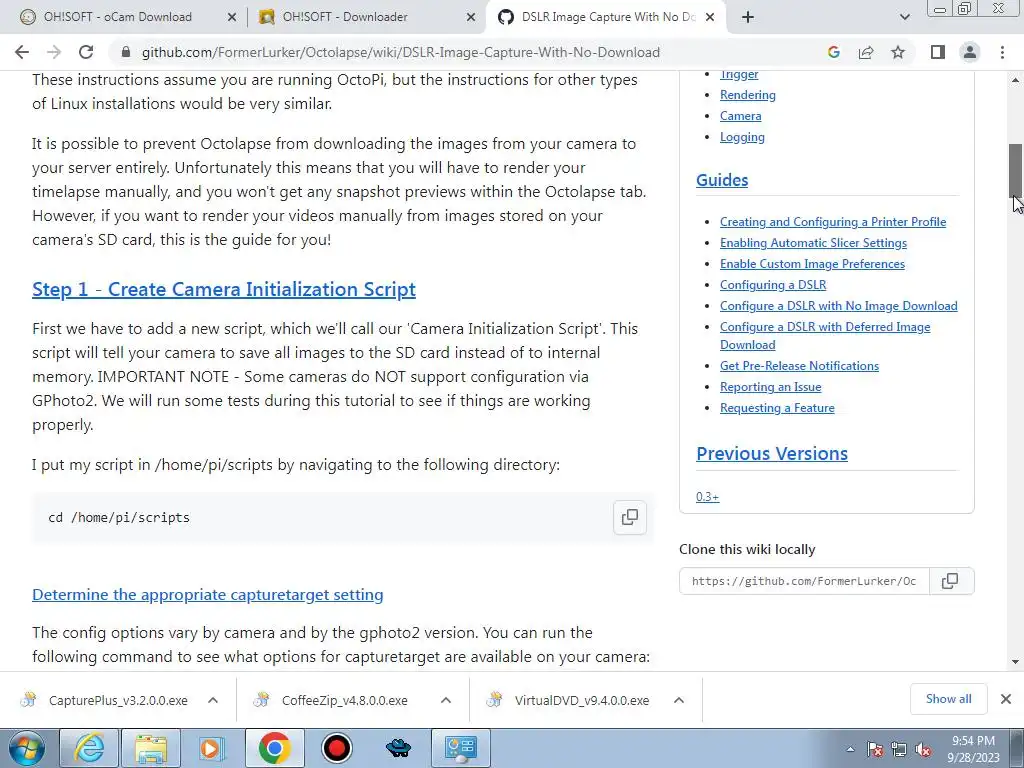
Task: Copy the wiki clone URL
Action: click(950, 581)
